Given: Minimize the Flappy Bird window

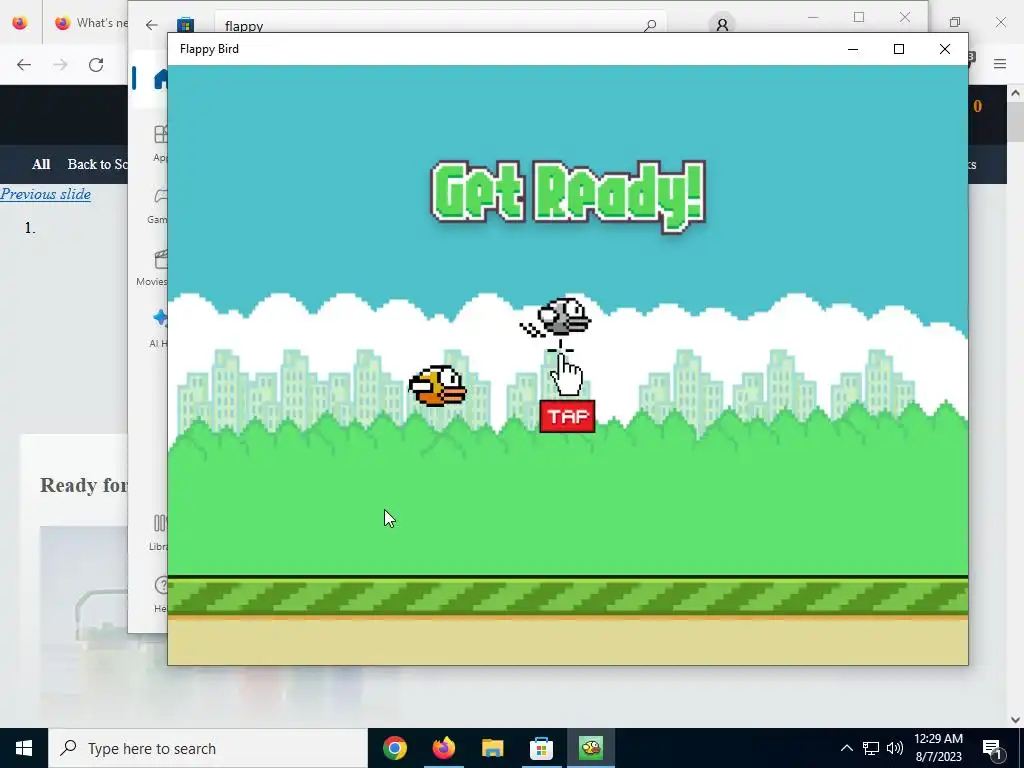Looking at the screenshot, I should click(x=853, y=49).
